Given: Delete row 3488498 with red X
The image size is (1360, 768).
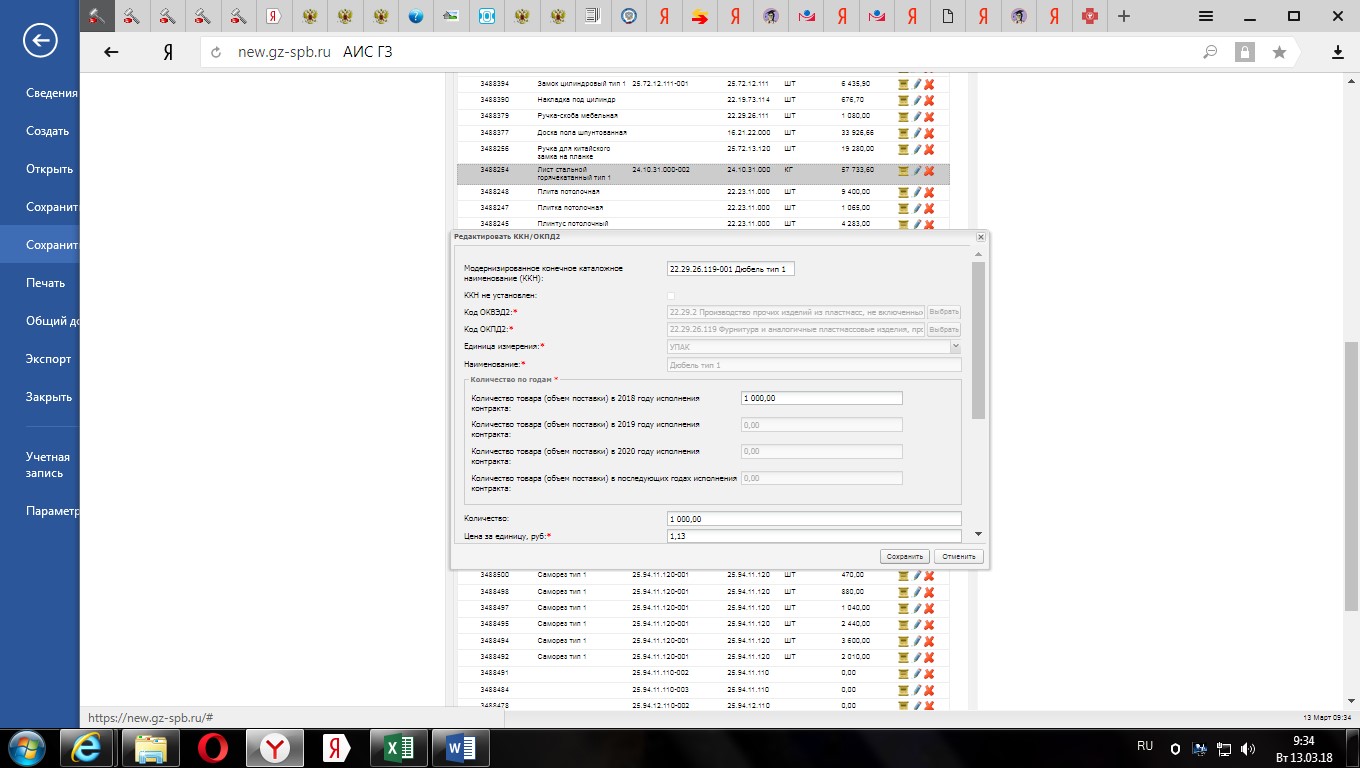Looking at the screenshot, I should [929, 591].
